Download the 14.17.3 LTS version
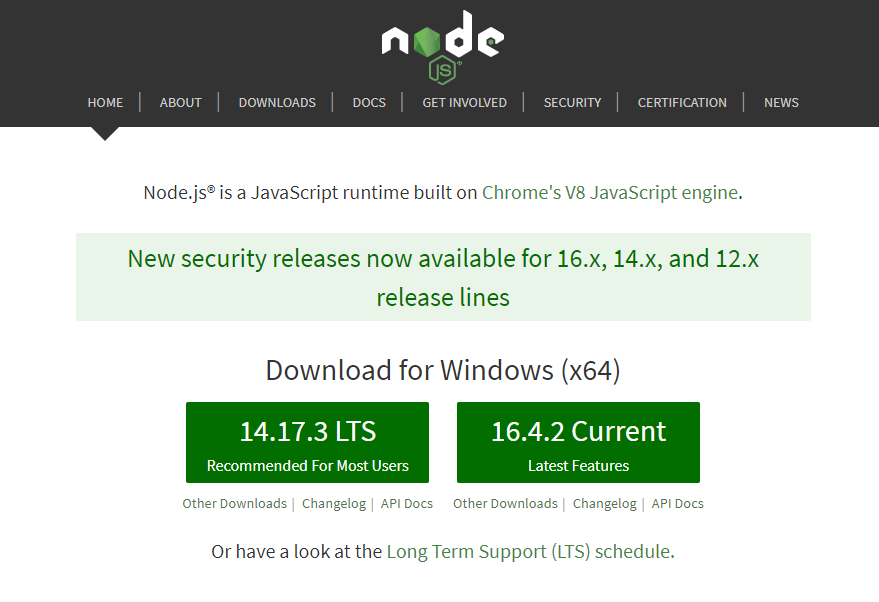879x602 pixels. click(x=307, y=443)
